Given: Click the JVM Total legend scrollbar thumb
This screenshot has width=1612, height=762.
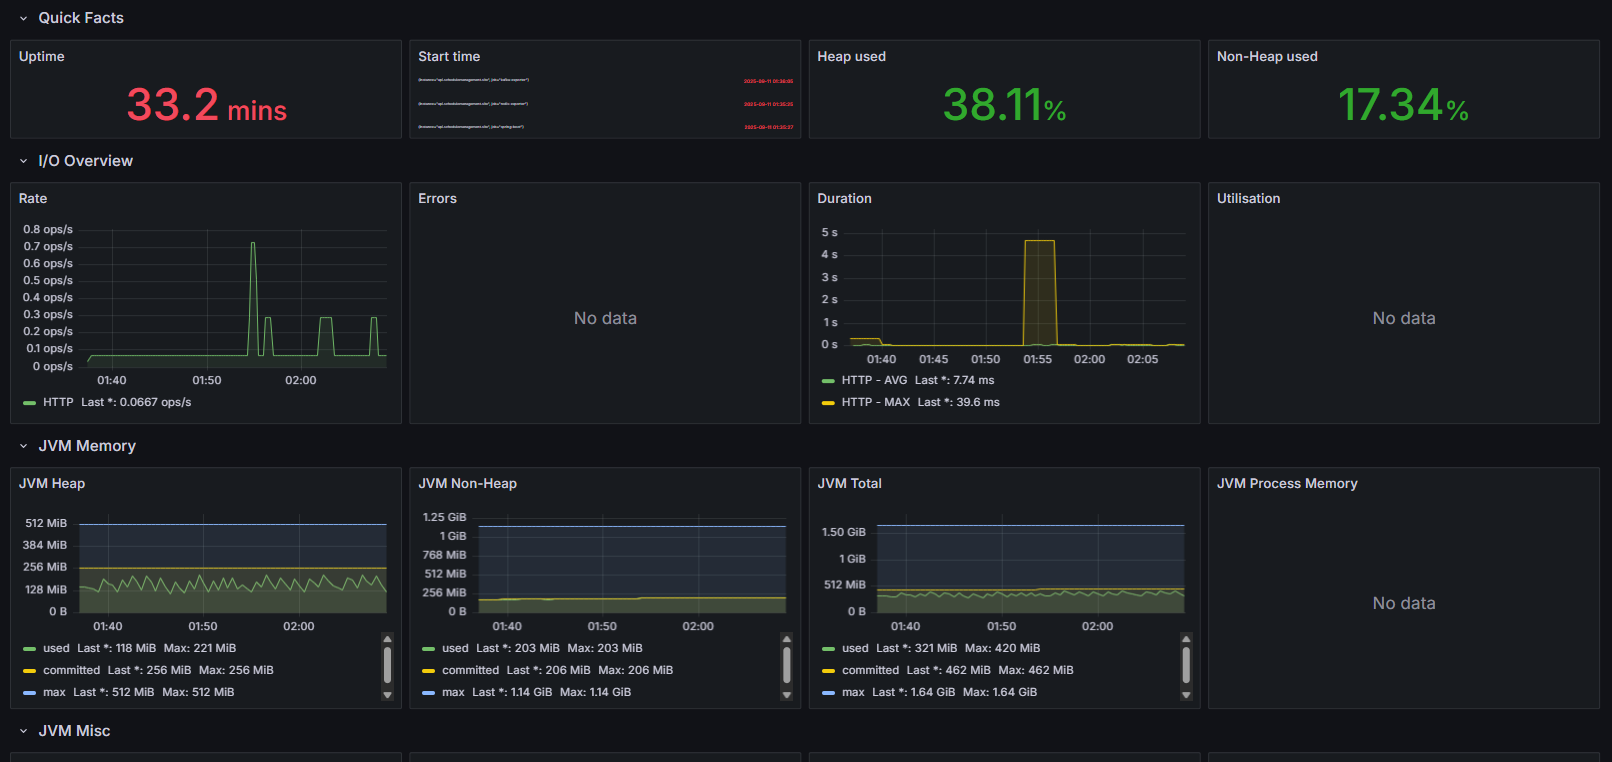Looking at the screenshot, I should 1186,665.
